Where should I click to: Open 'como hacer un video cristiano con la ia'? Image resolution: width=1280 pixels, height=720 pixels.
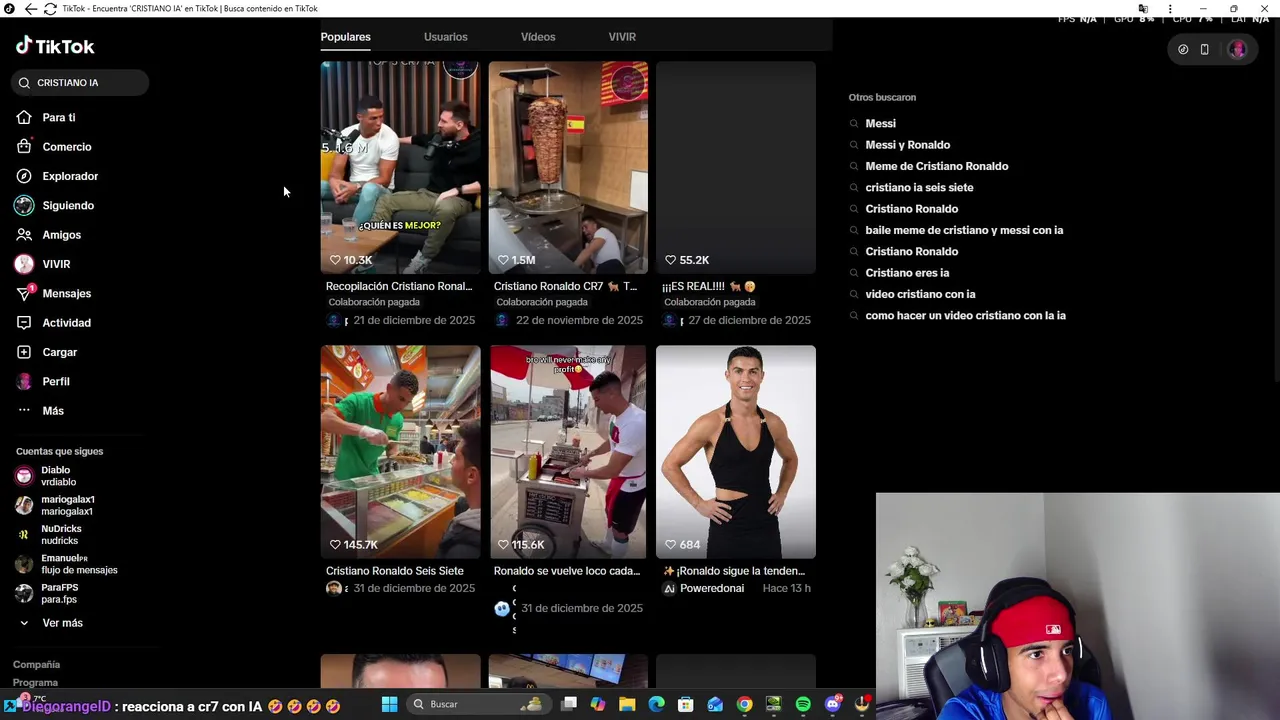click(x=965, y=316)
